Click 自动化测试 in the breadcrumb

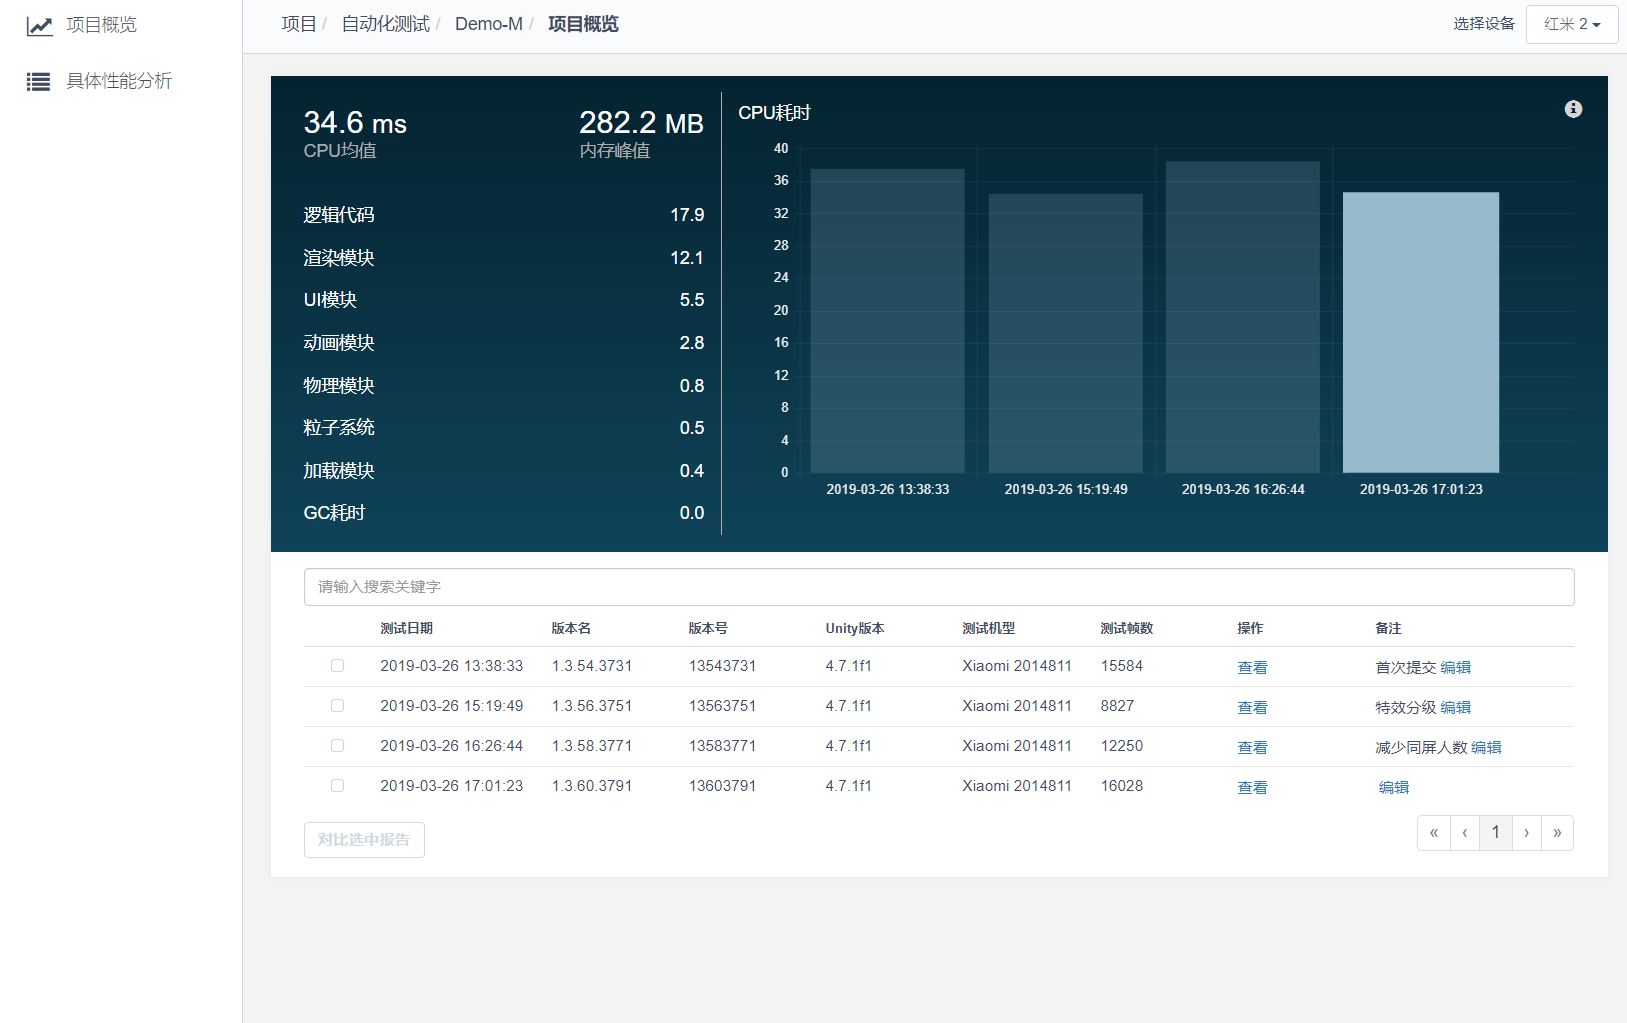point(385,24)
